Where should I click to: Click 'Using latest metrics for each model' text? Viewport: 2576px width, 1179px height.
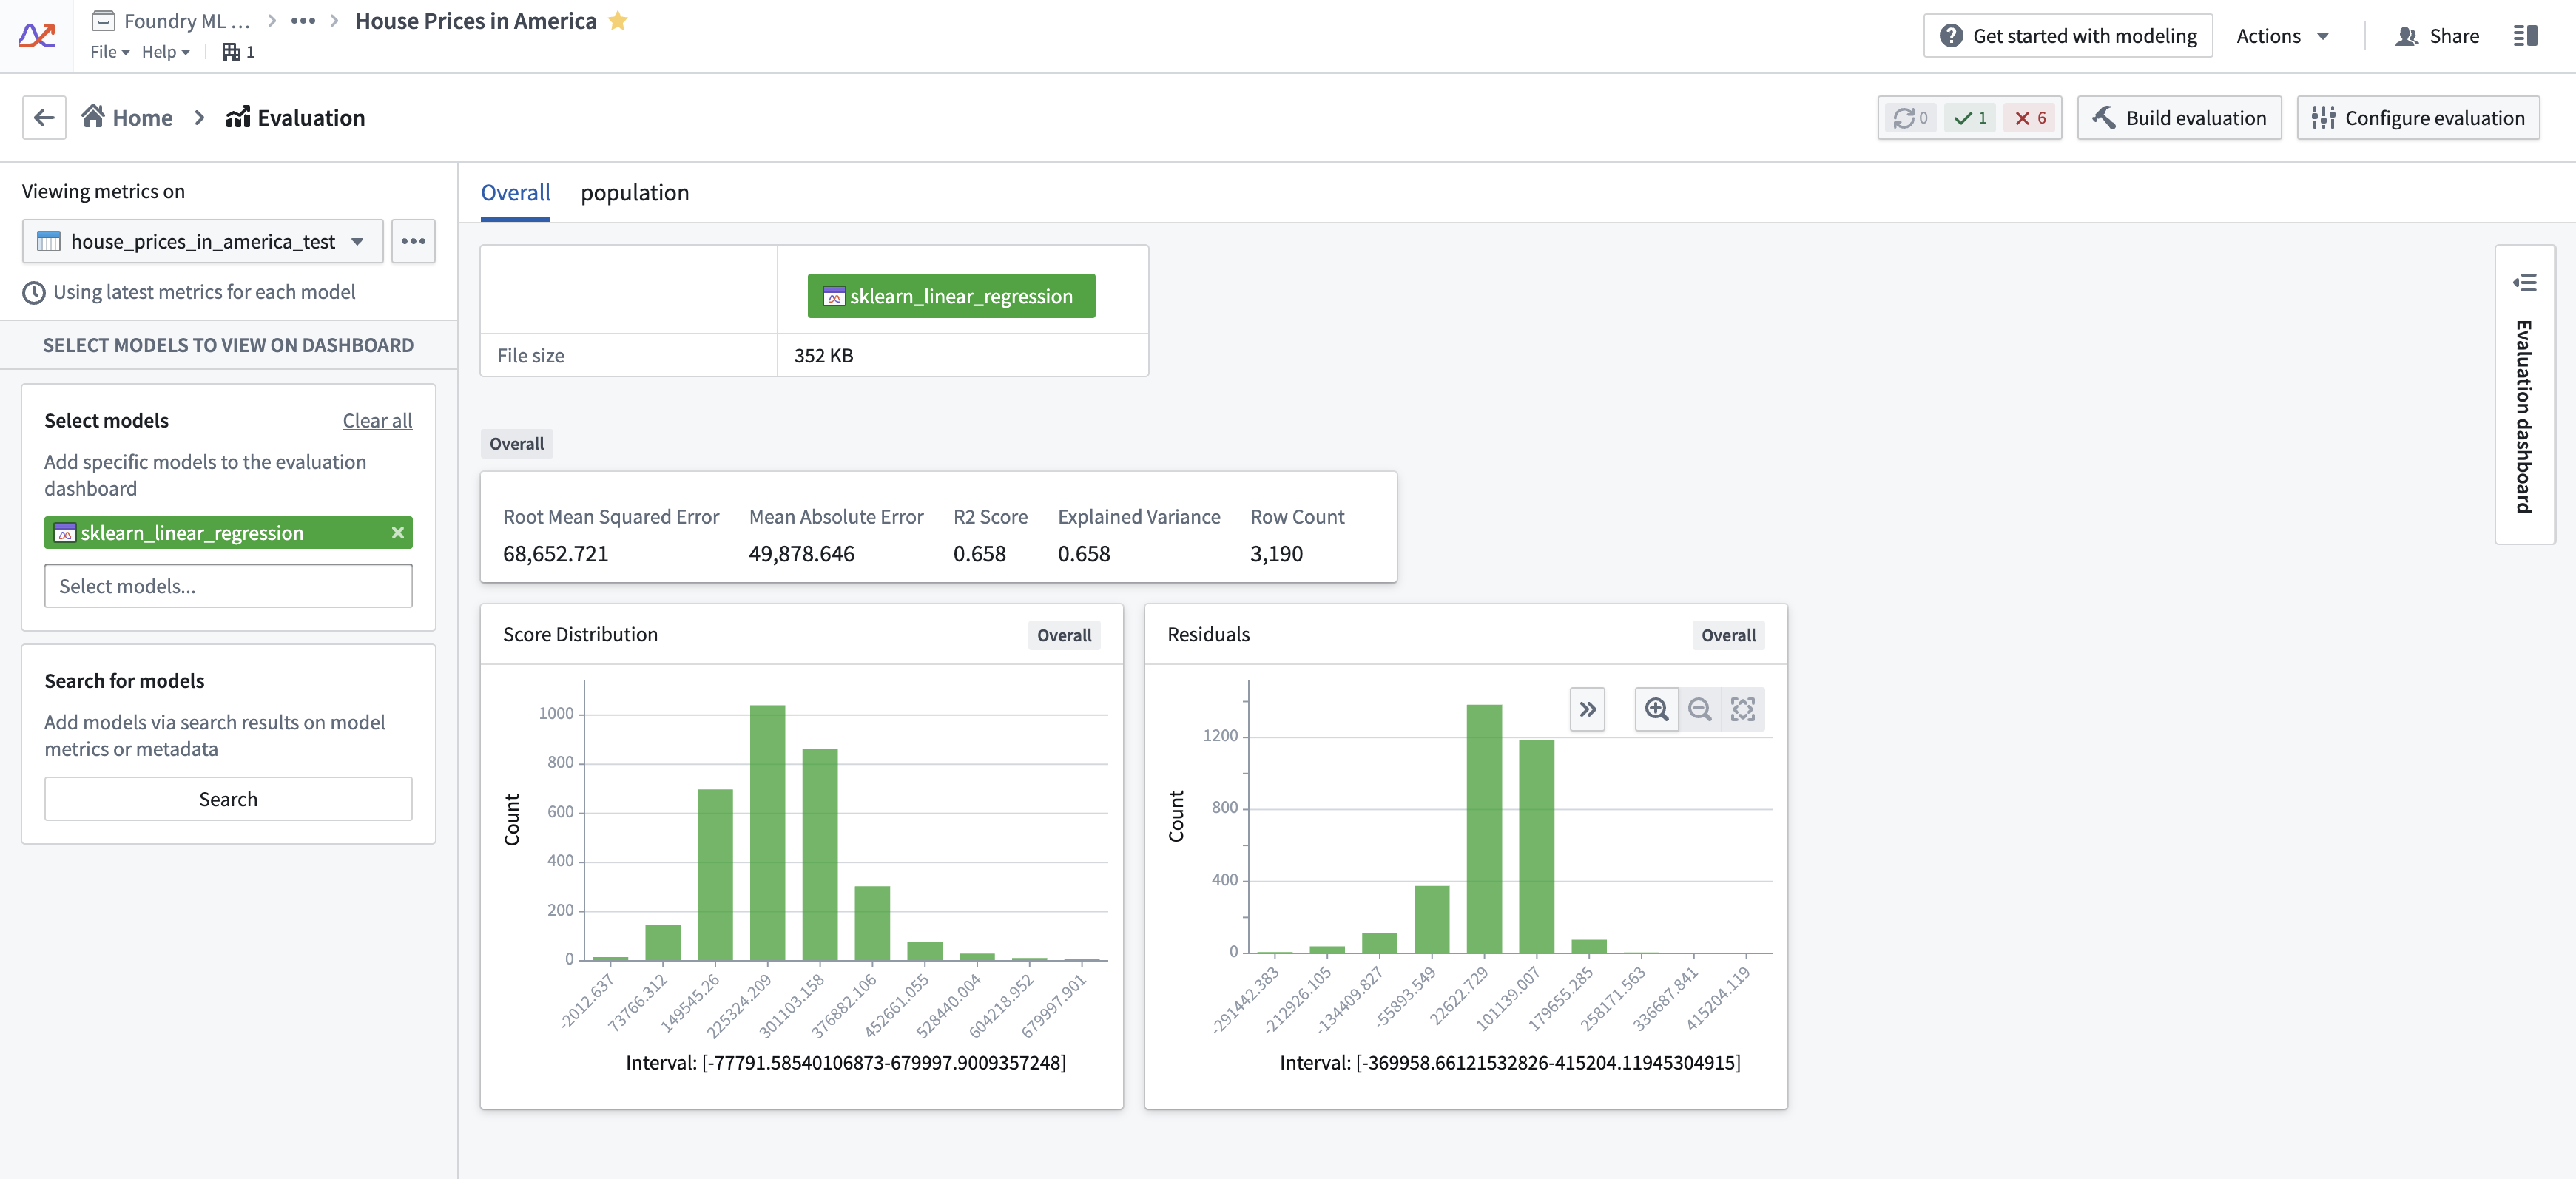204,292
